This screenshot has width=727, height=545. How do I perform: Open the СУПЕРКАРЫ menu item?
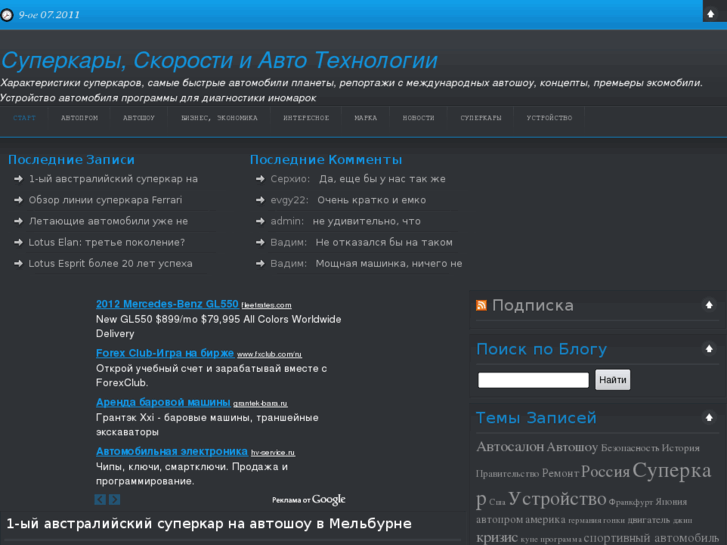481,118
